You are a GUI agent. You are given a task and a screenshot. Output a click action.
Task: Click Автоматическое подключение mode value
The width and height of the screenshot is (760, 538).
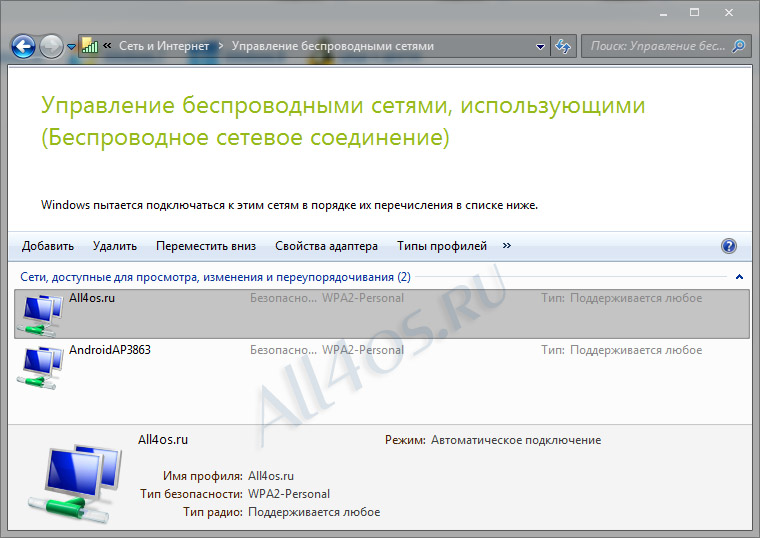click(x=516, y=440)
